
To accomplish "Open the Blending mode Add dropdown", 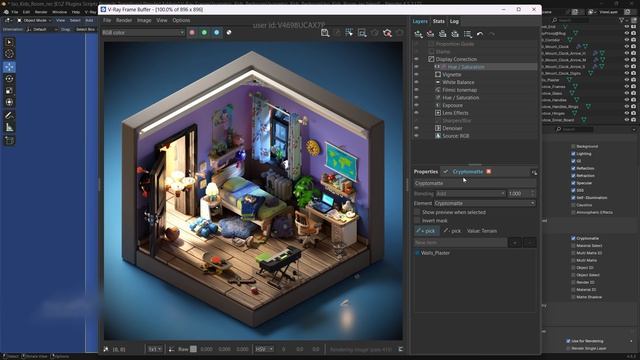I will (x=470, y=194).
